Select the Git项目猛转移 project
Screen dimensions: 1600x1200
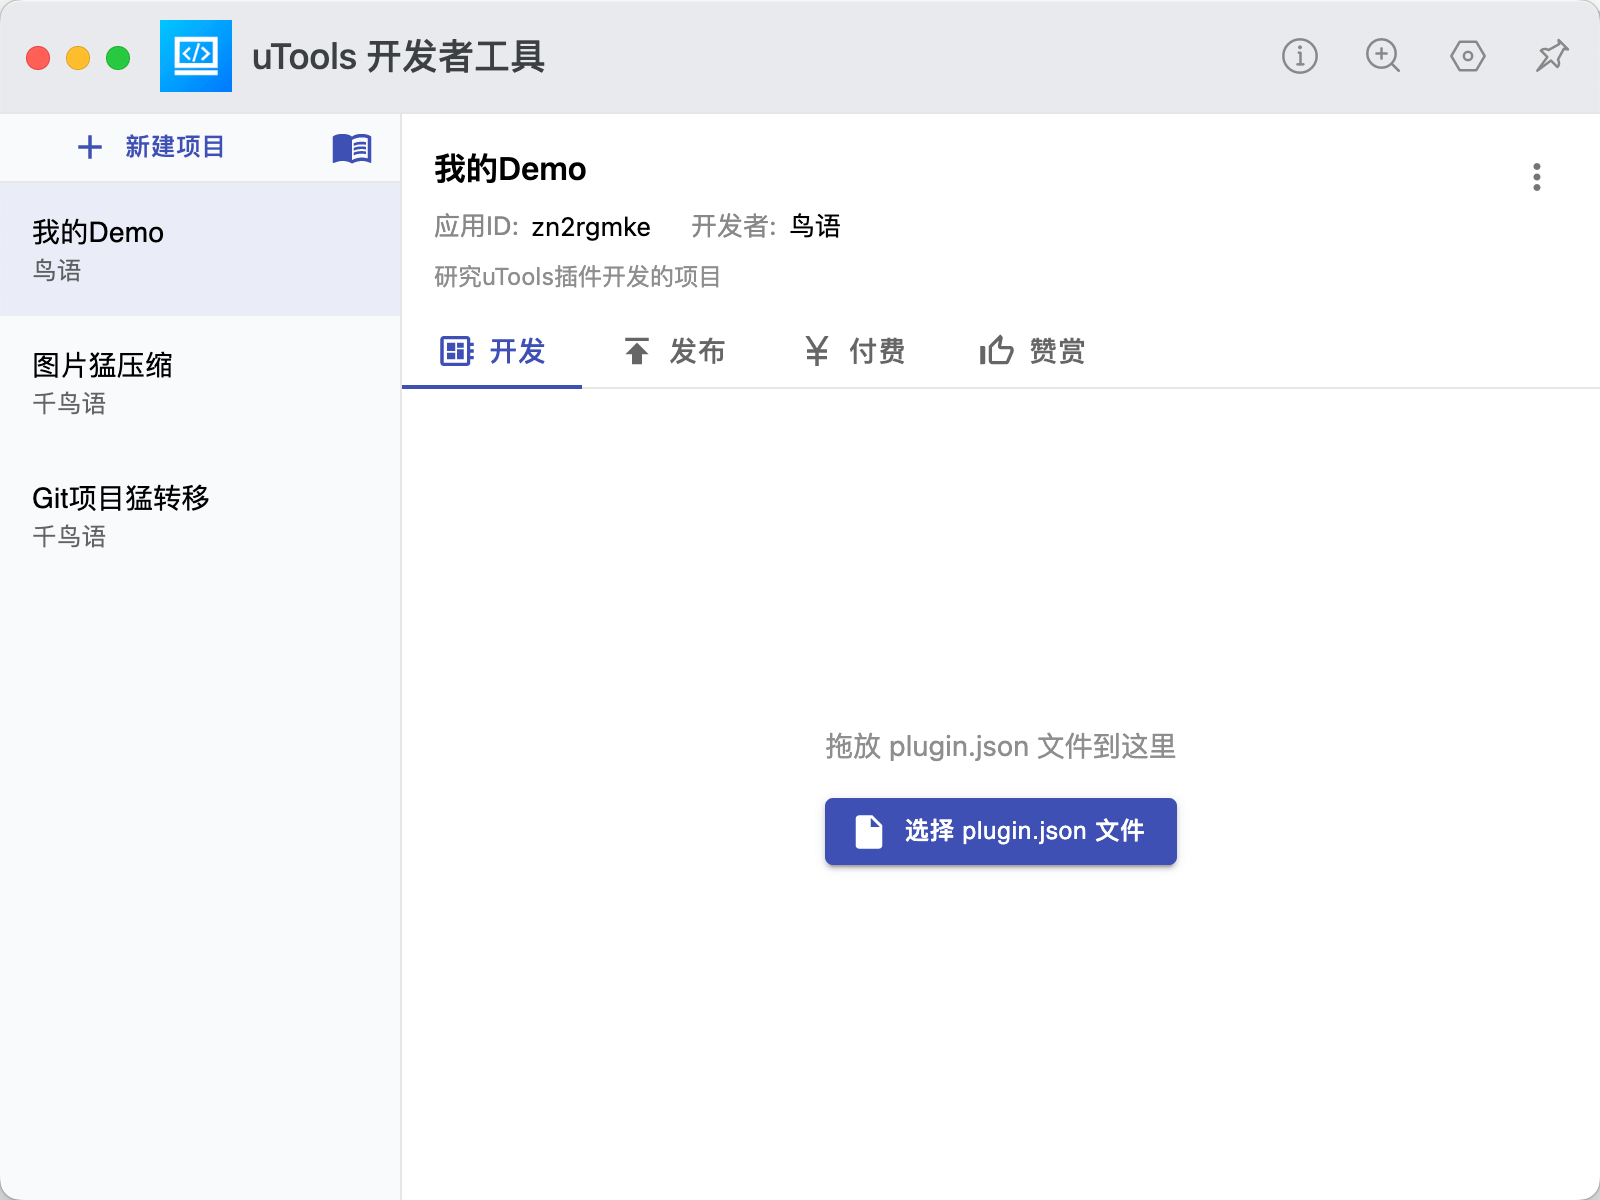click(200, 516)
